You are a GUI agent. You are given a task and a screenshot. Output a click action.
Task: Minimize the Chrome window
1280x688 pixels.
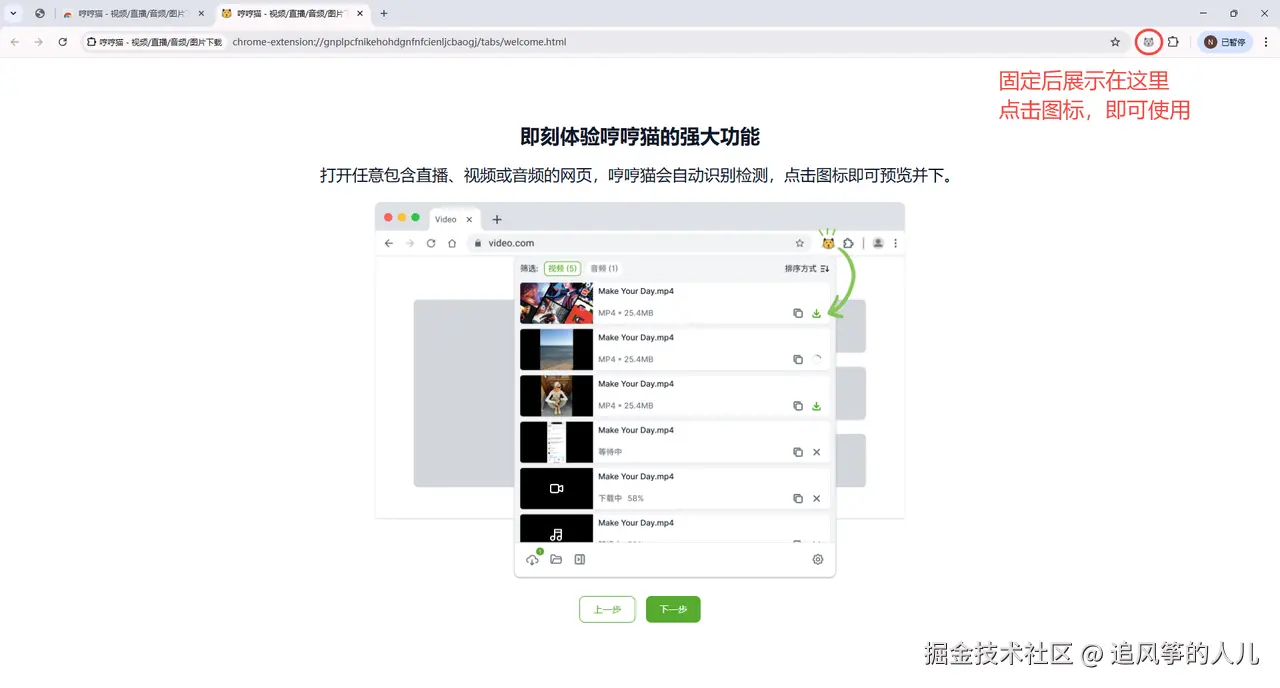coord(1203,13)
